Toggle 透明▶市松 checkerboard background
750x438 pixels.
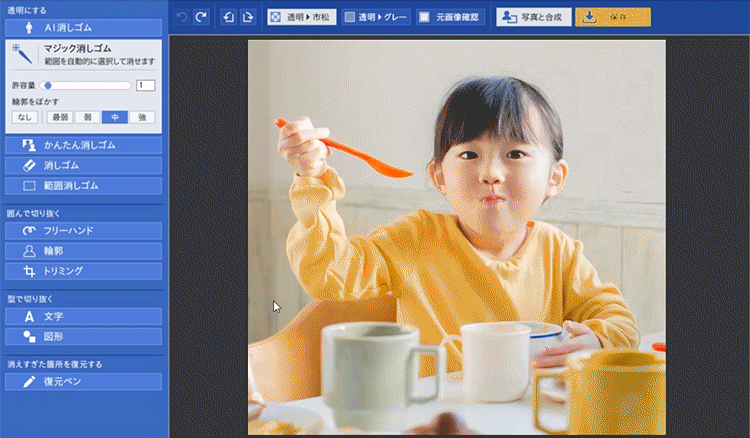point(302,17)
